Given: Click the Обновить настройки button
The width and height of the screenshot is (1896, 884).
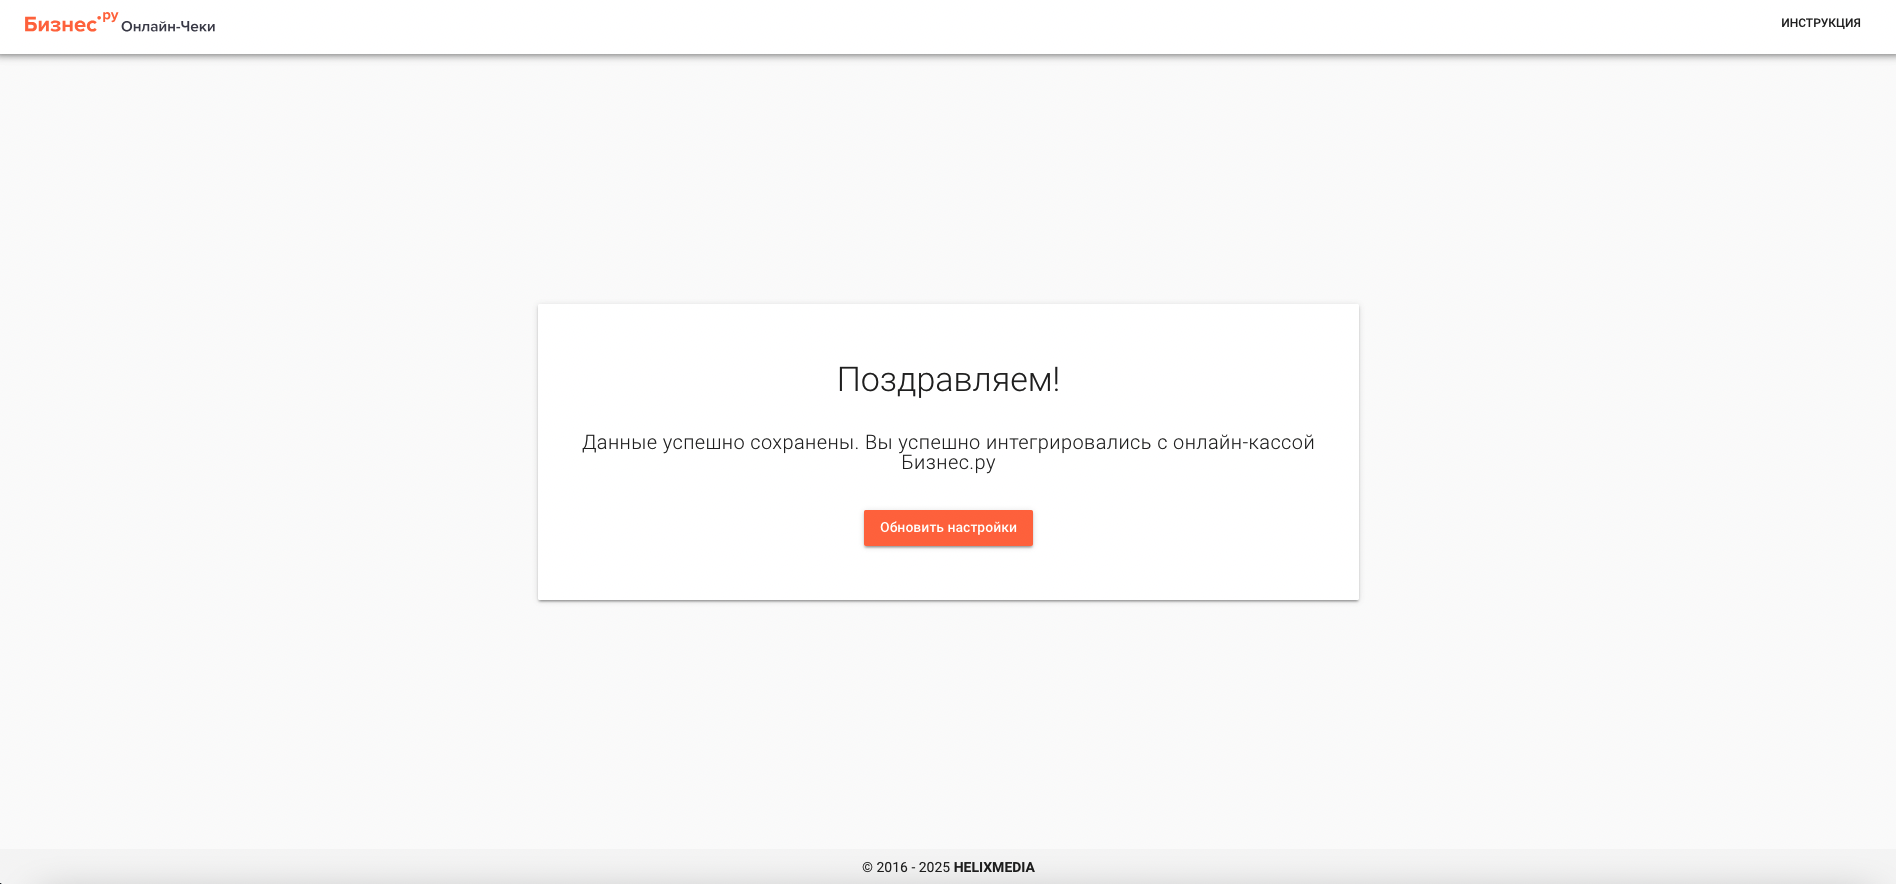Looking at the screenshot, I should point(948,528).
